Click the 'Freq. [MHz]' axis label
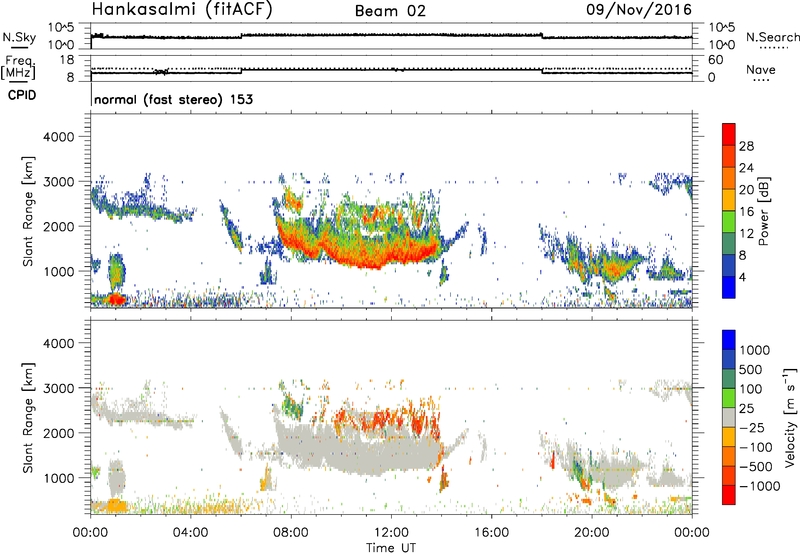 coord(18,68)
